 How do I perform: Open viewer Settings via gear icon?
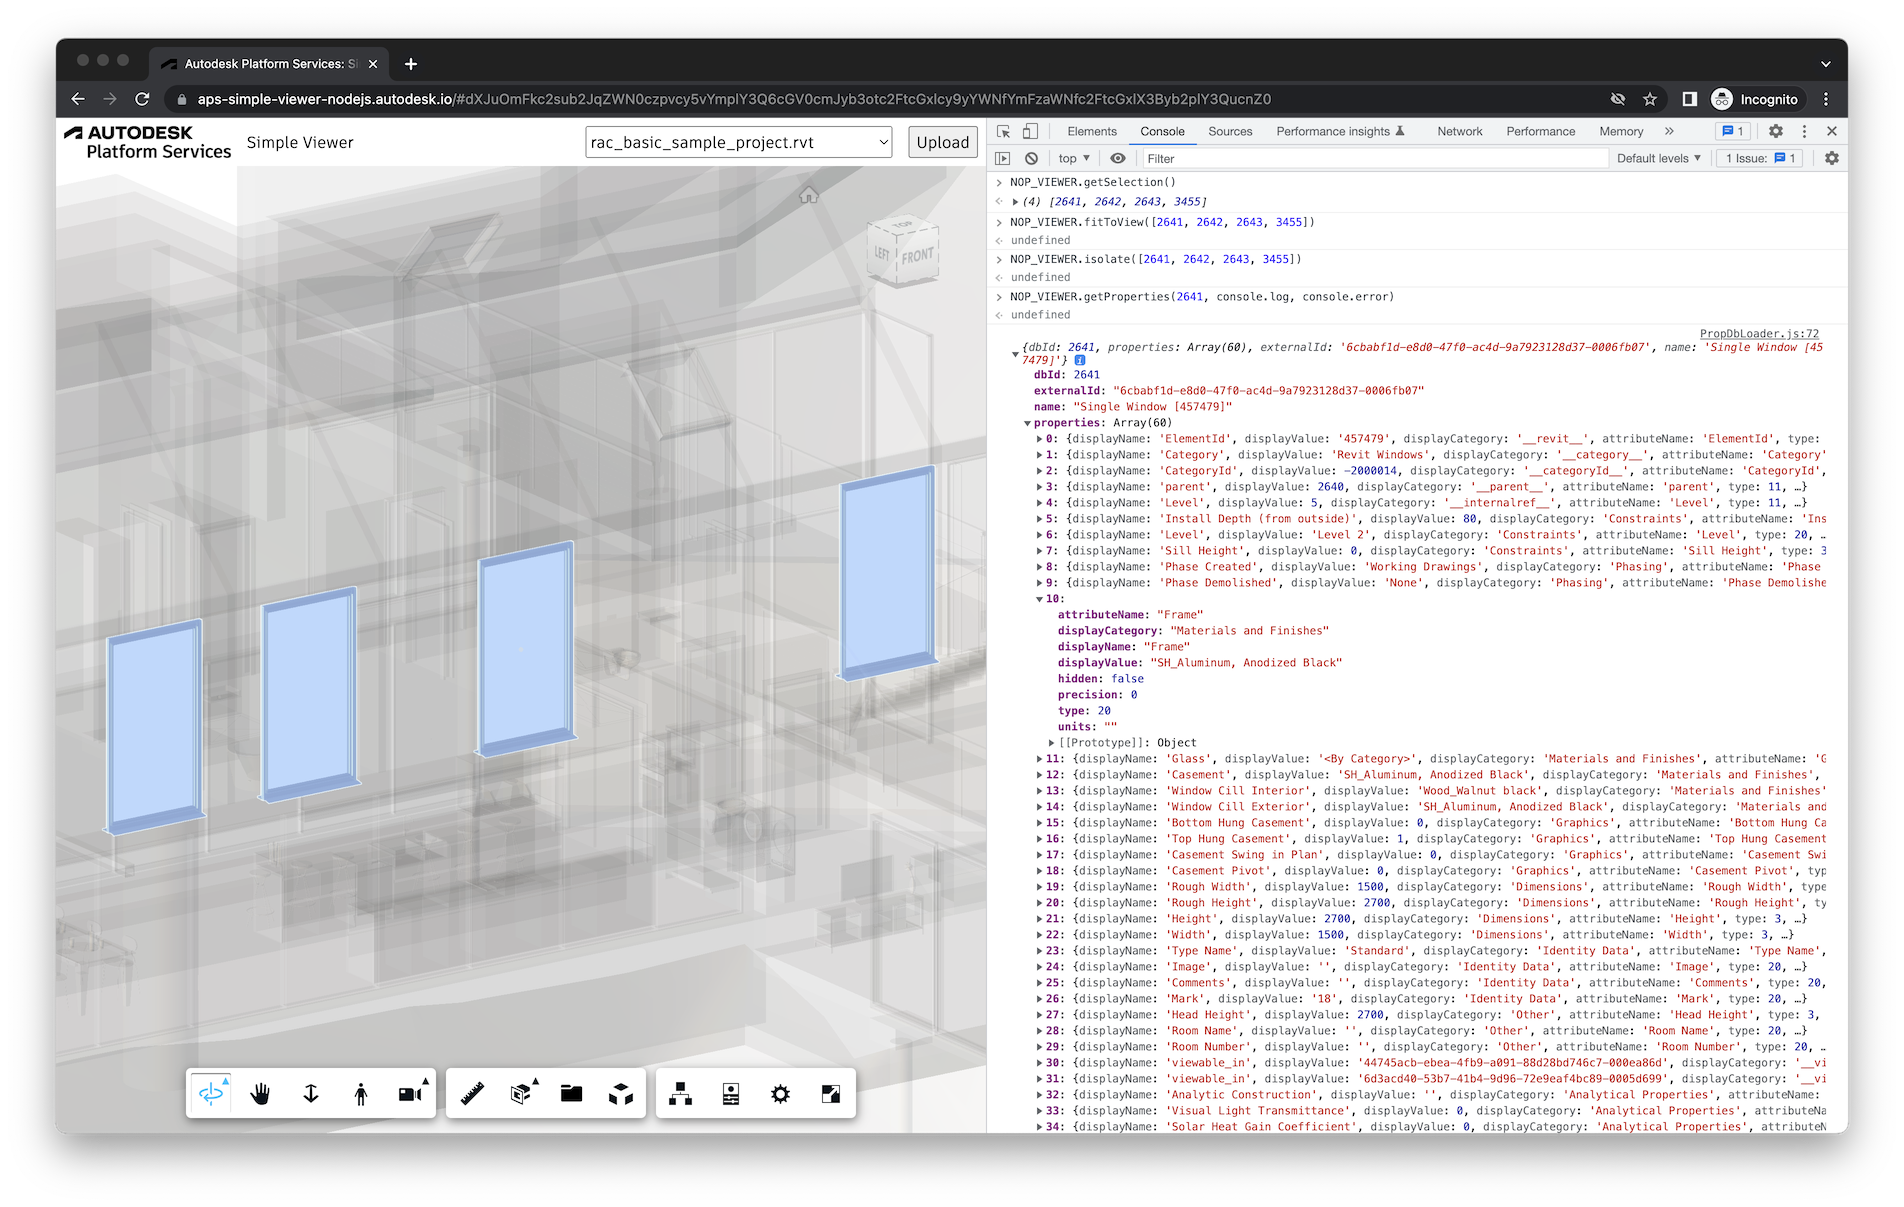(x=780, y=1093)
